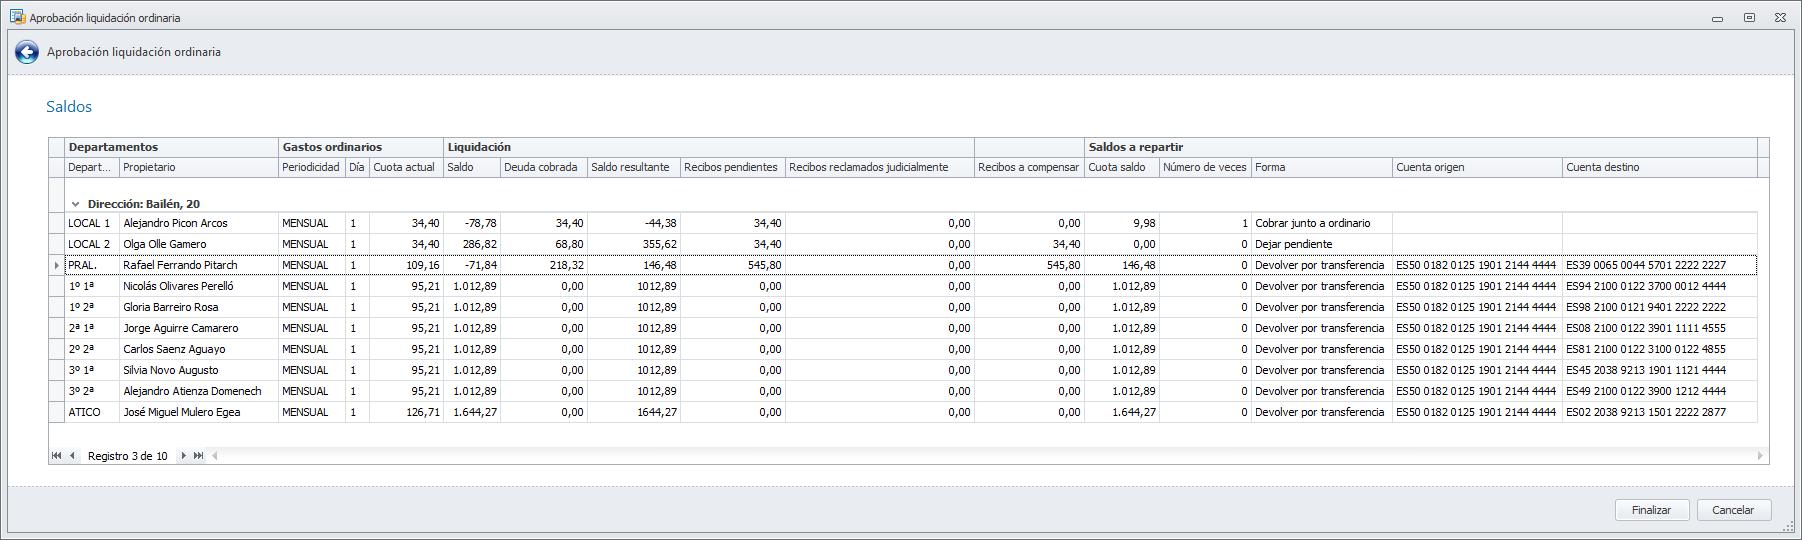Image resolution: width=1802 pixels, height=540 pixels.
Task: Jump to last record in navigator
Action: point(199,456)
